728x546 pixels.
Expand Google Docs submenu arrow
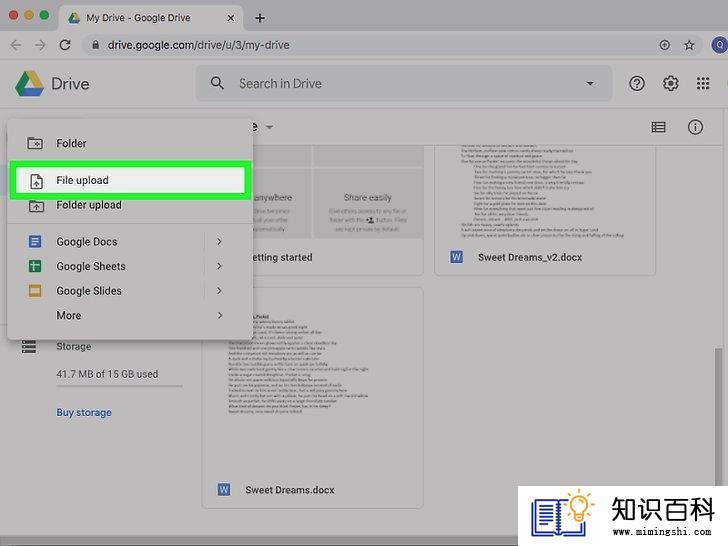pyautogui.click(x=219, y=241)
